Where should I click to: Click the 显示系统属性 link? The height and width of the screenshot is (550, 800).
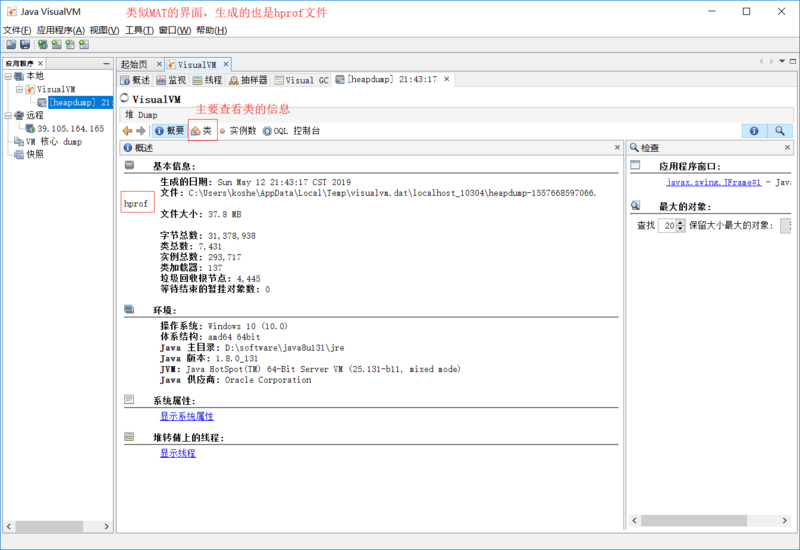(187, 416)
